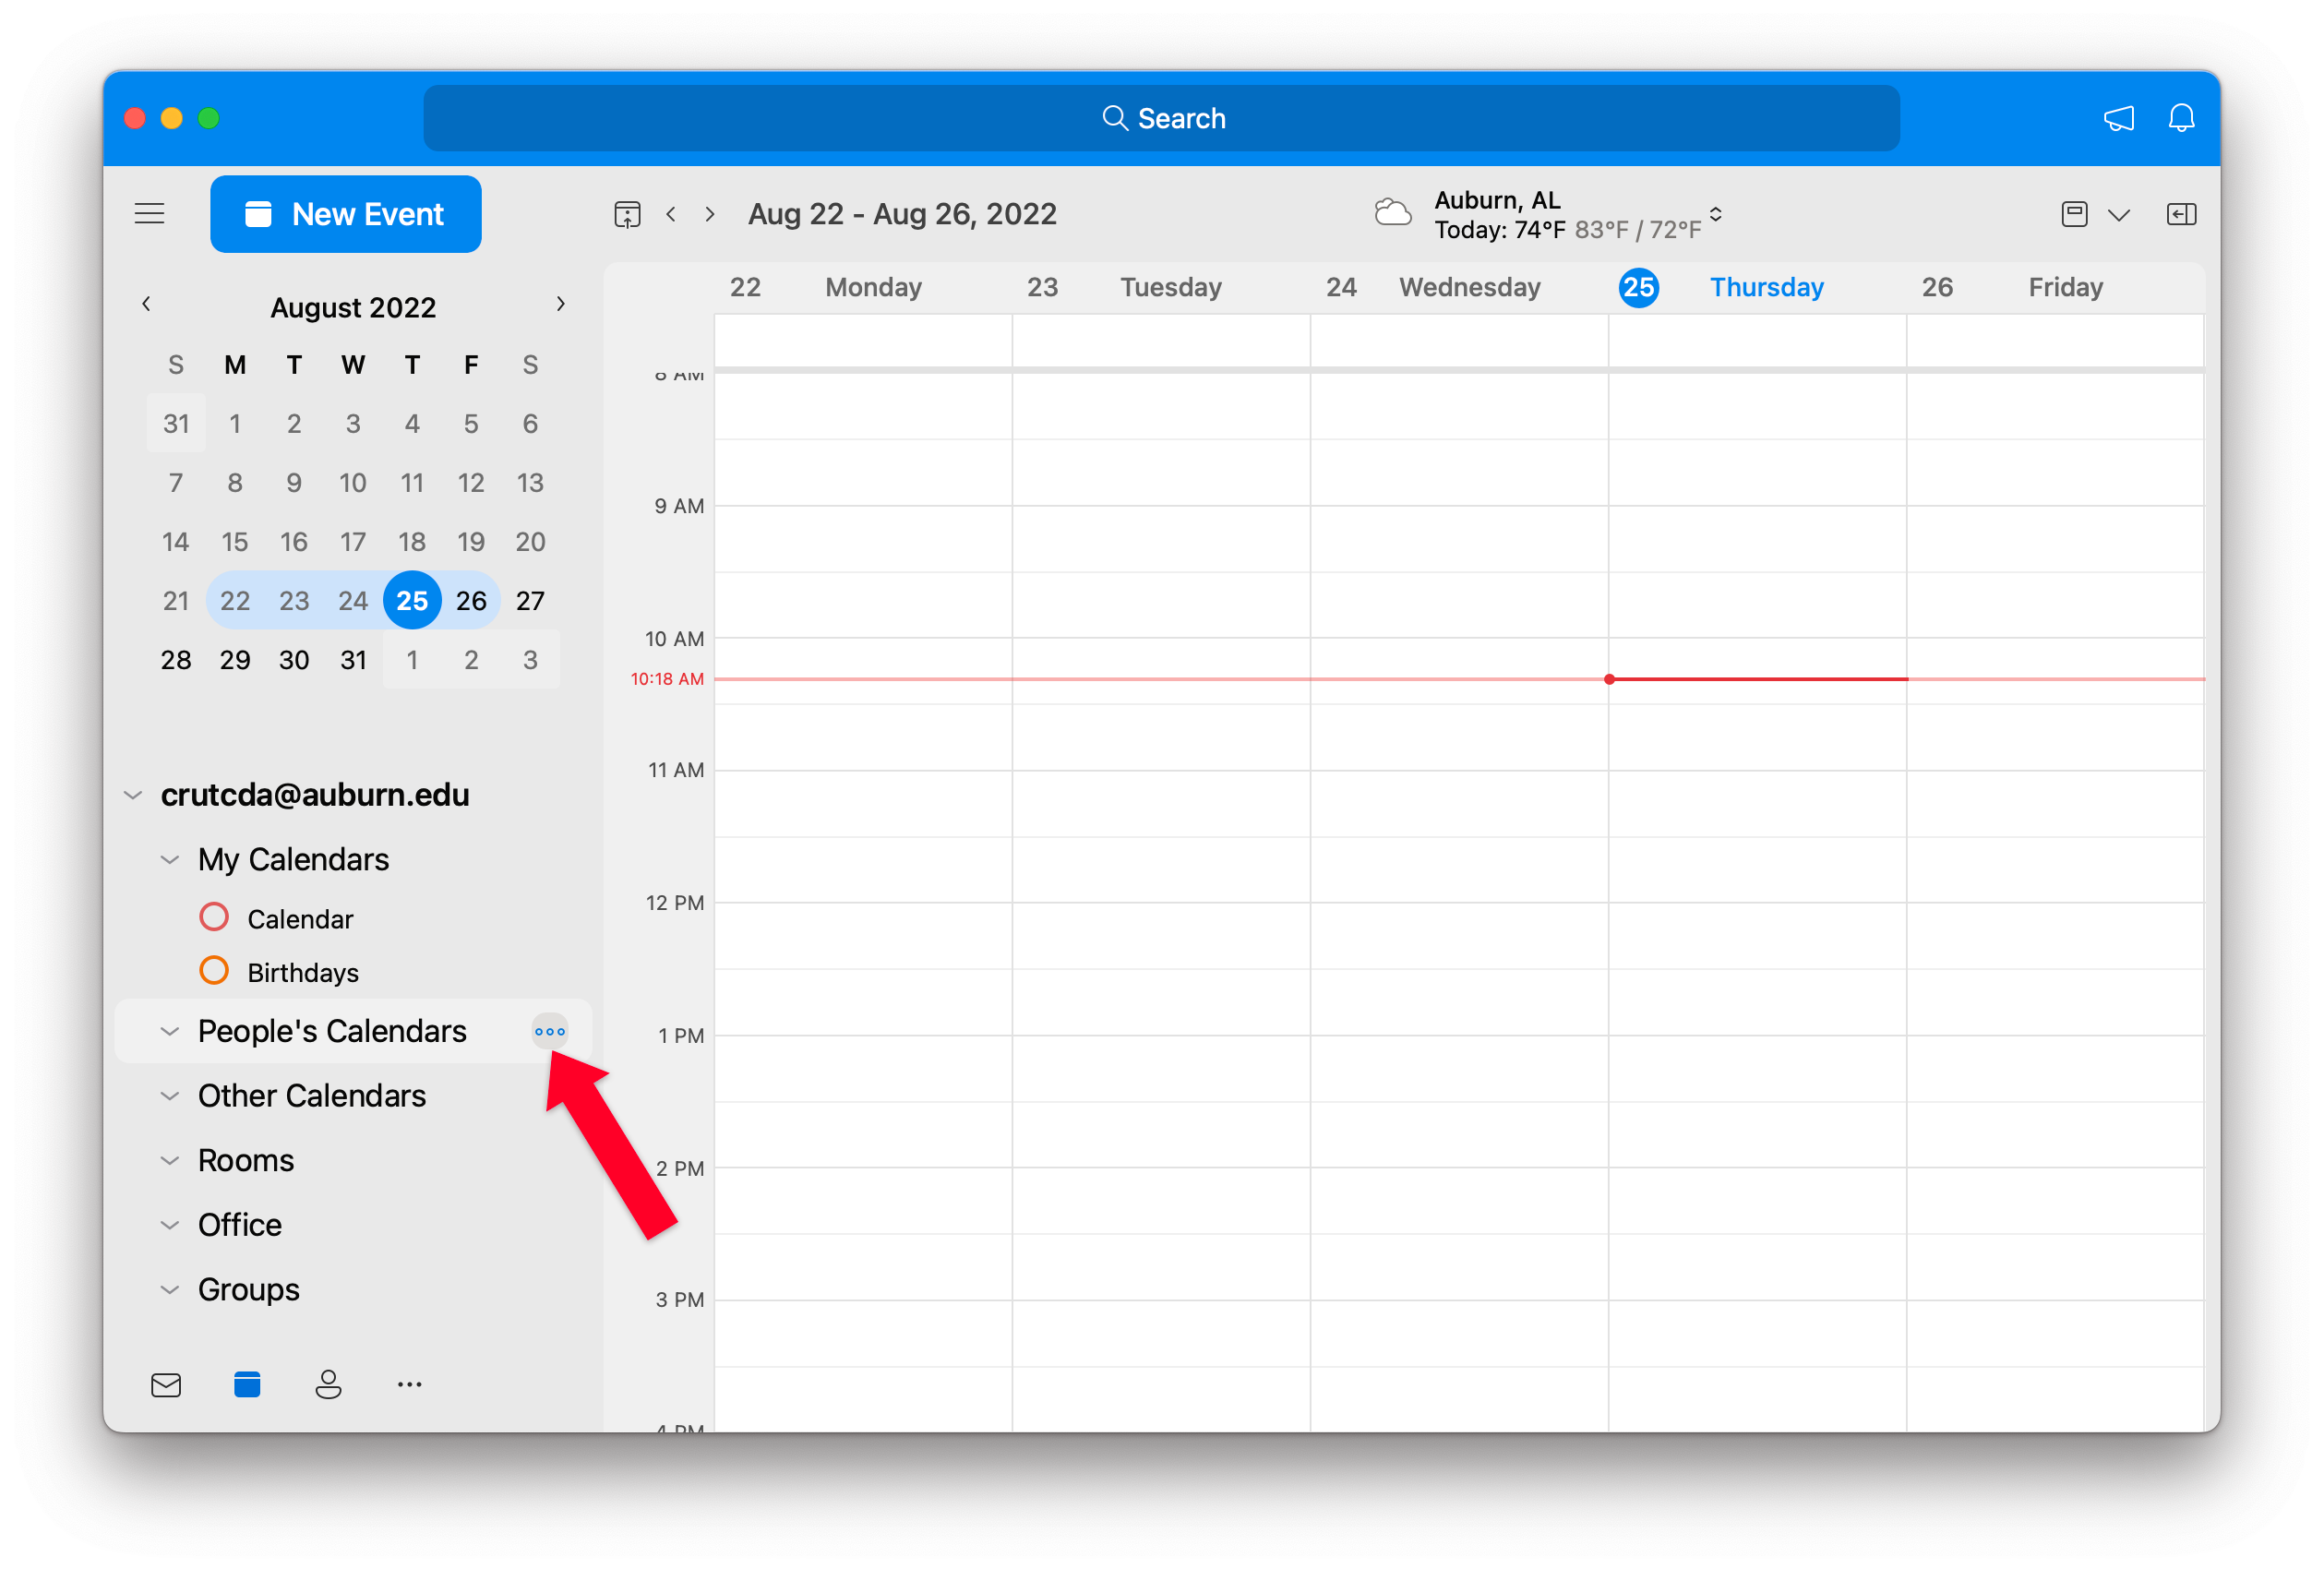Screen dimensions: 2324x1569
Task: Collapse the My Calendars group
Action: coord(170,860)
